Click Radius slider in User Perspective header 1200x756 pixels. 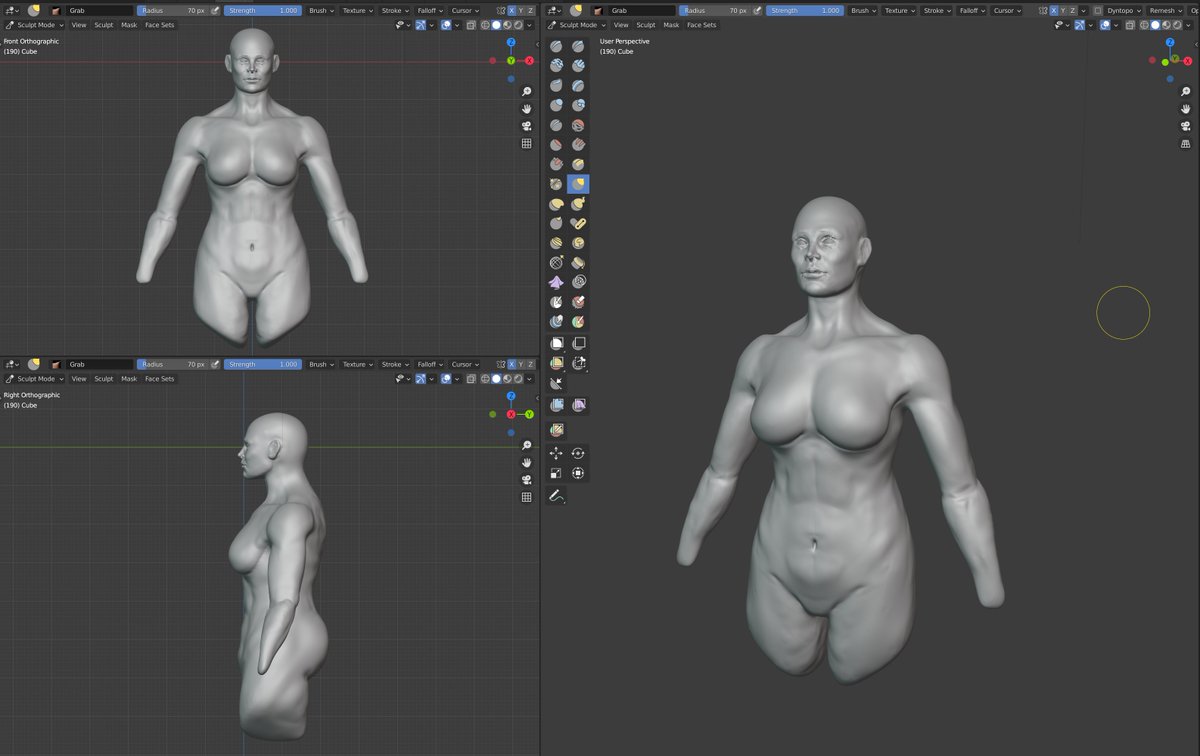715,10
